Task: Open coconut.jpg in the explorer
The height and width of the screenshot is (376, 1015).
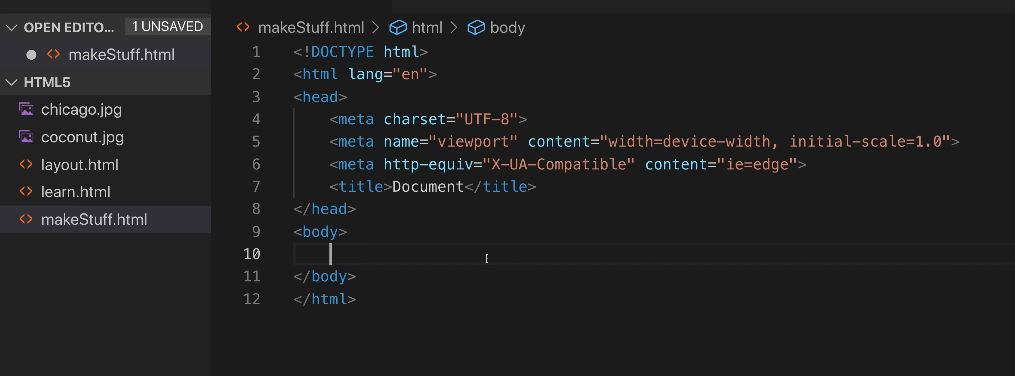Action: (82, 137)
